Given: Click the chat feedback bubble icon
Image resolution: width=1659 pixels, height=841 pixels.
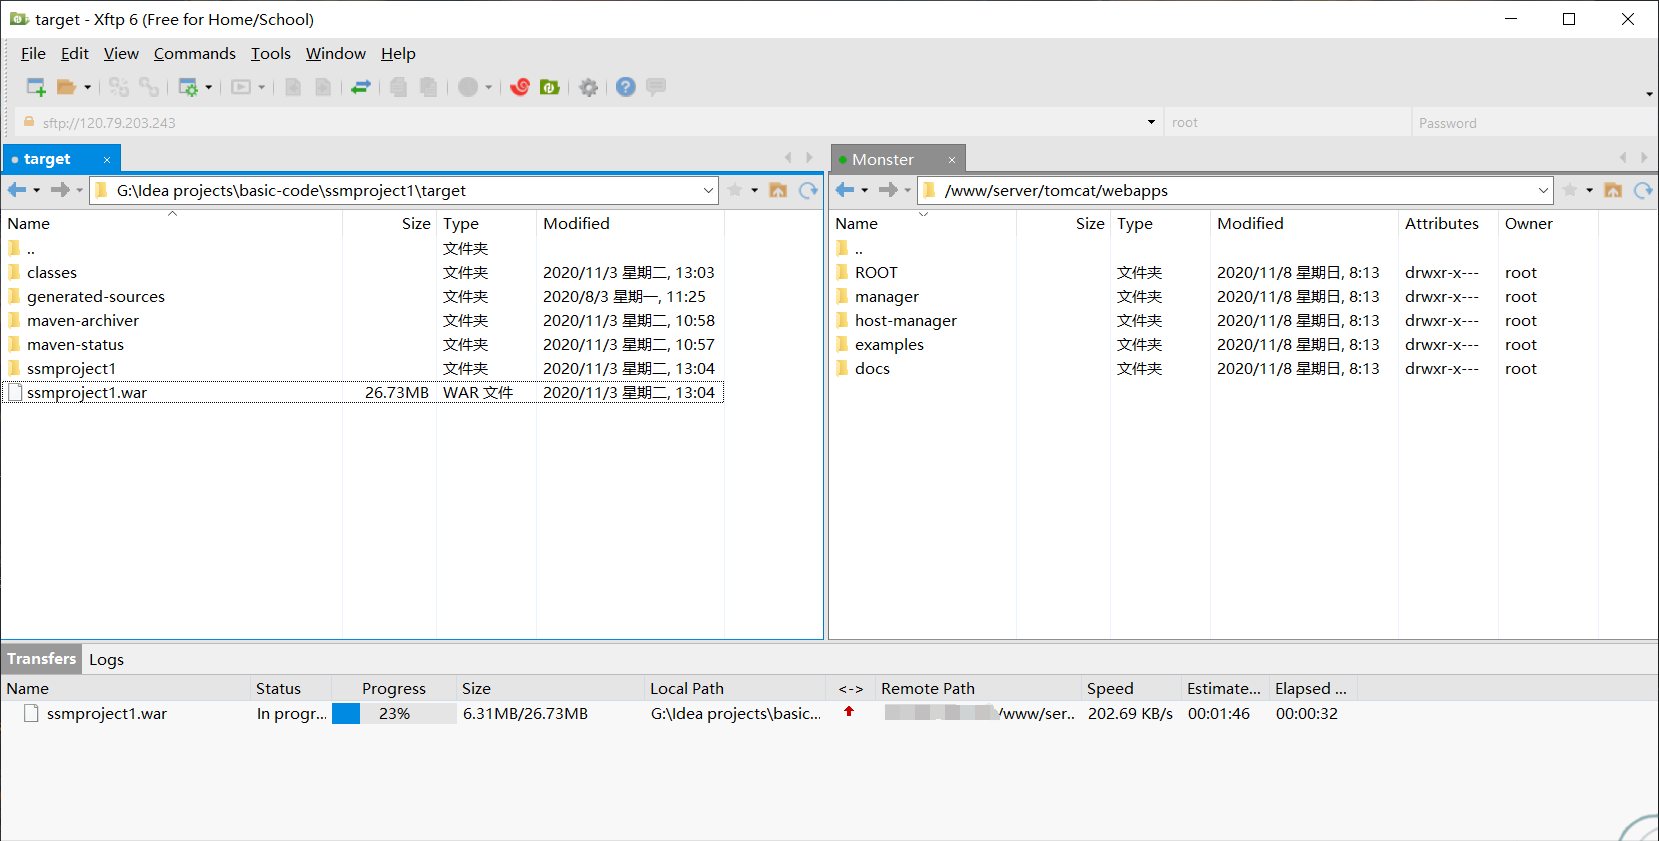Looking at the screenshot, I should click(x=656, y=87).
